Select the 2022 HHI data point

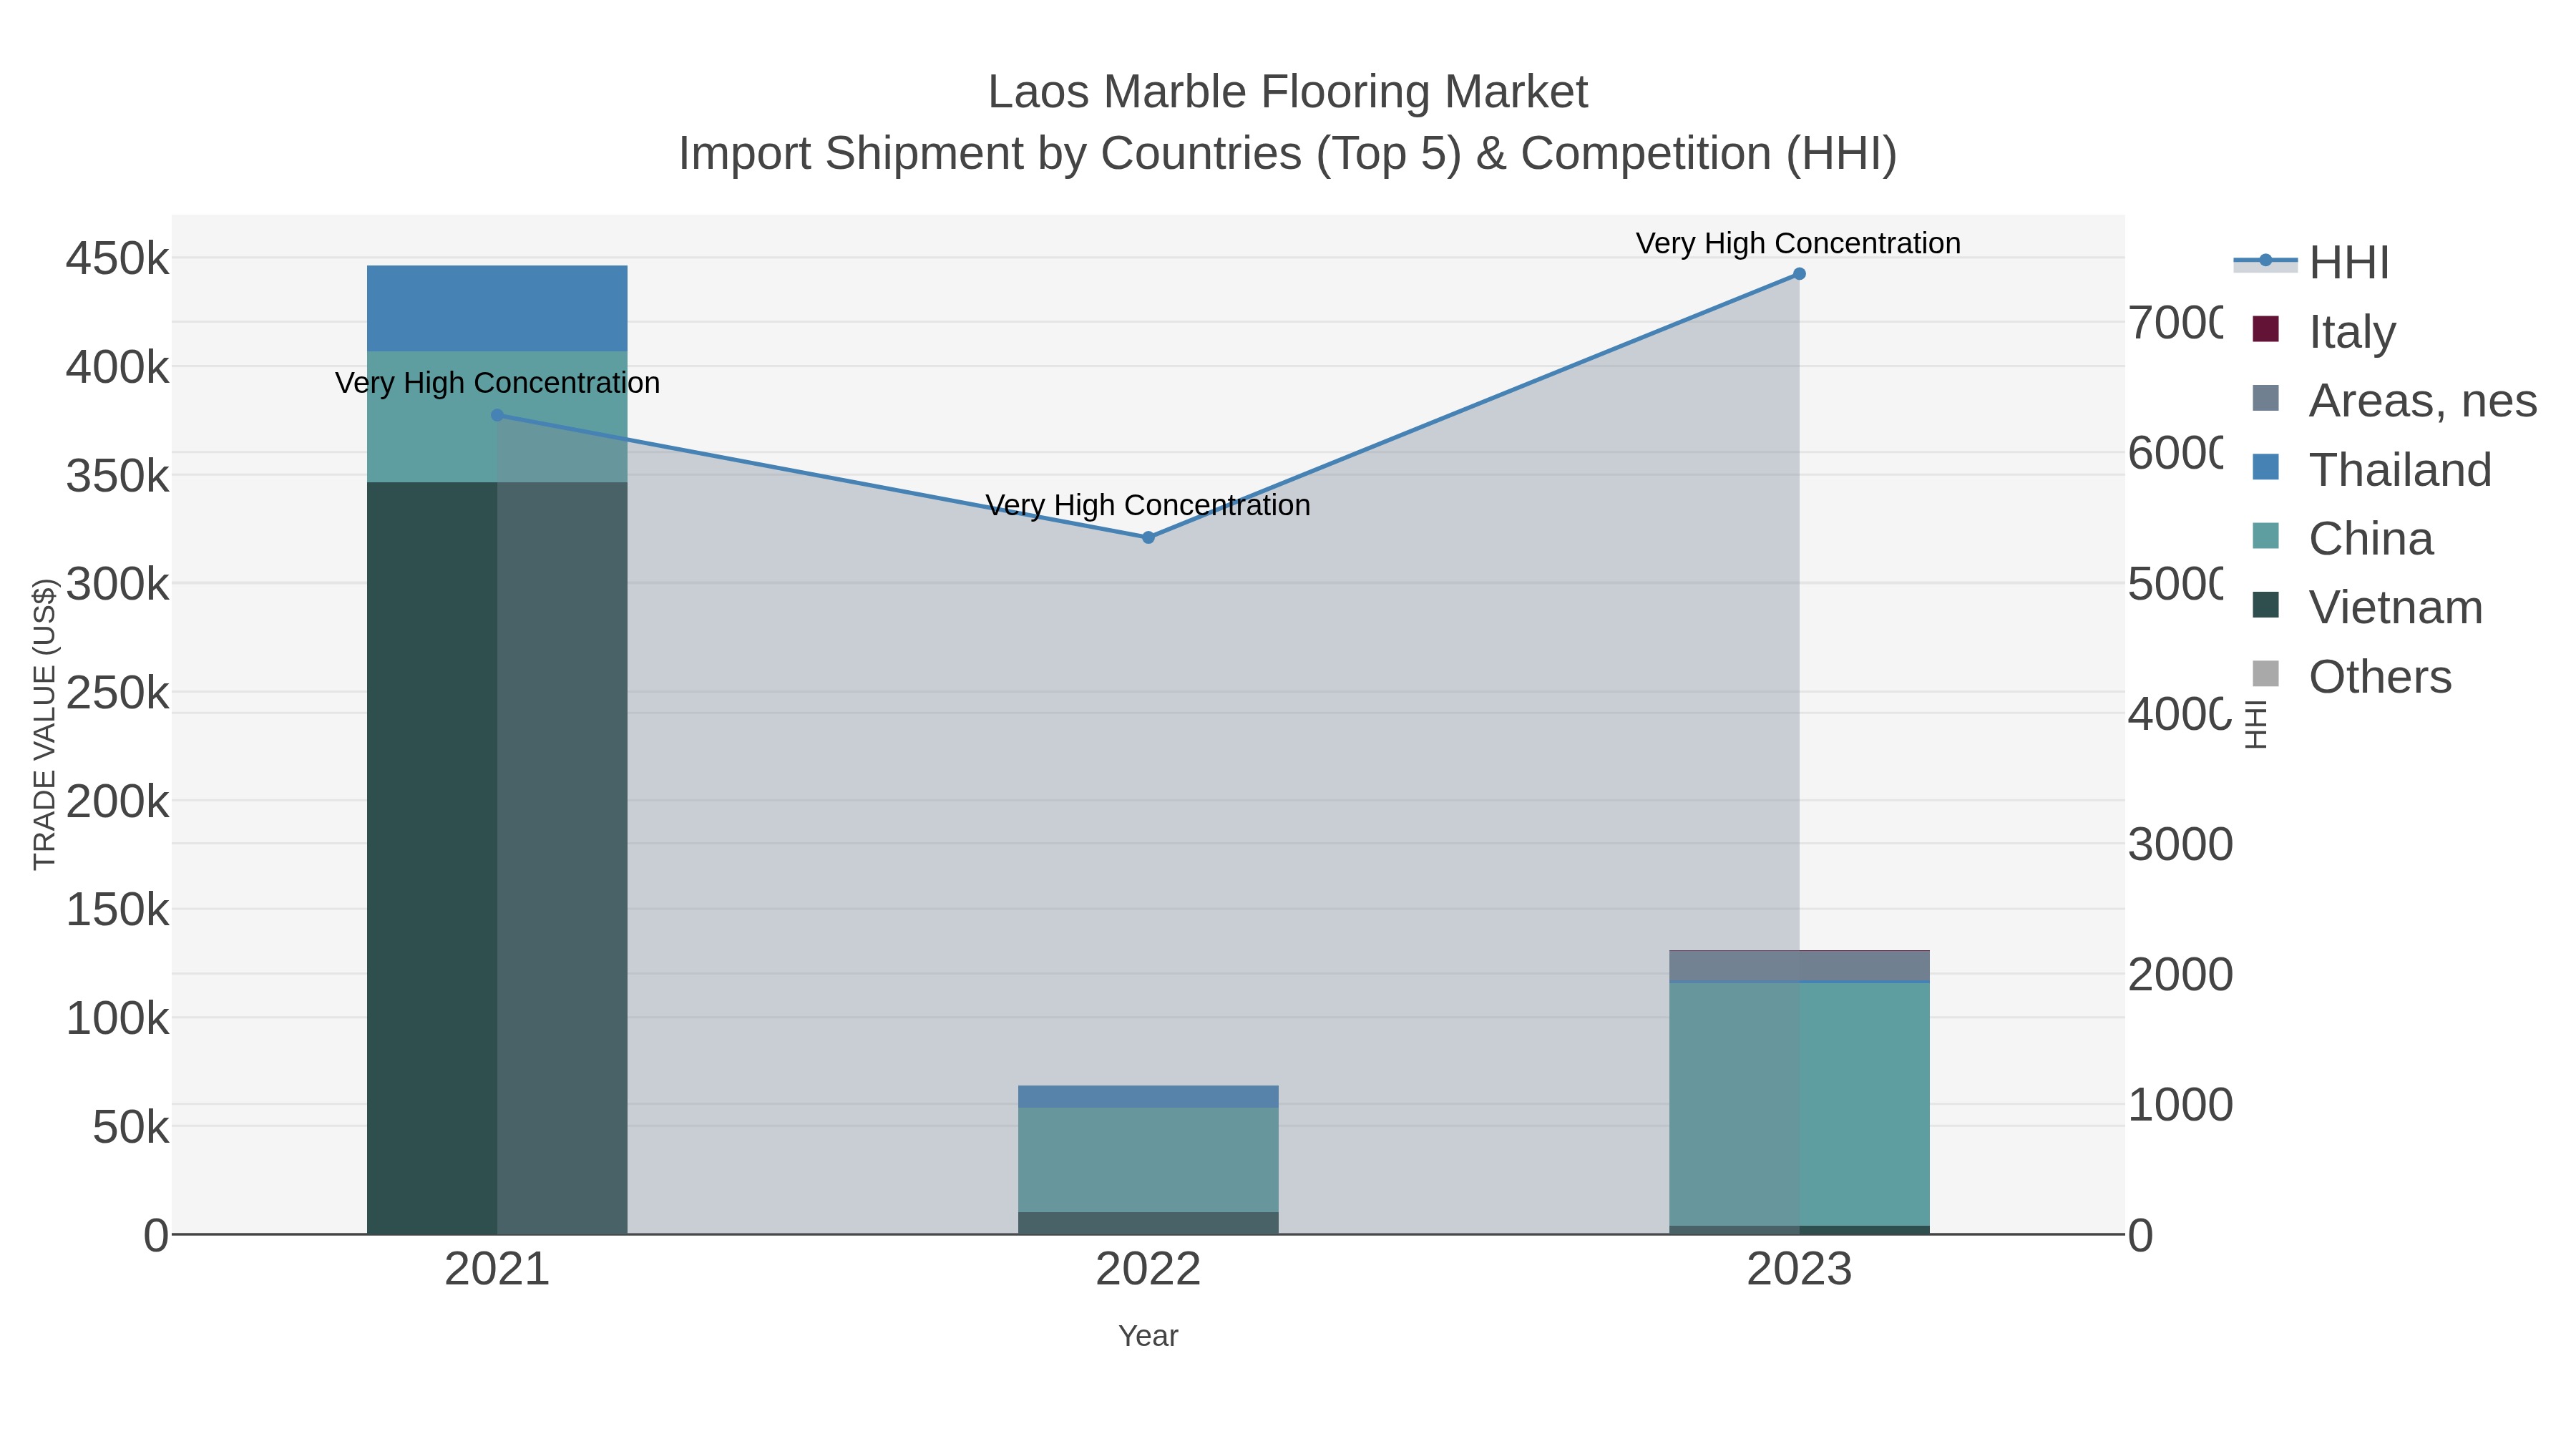coord(1148,537)
